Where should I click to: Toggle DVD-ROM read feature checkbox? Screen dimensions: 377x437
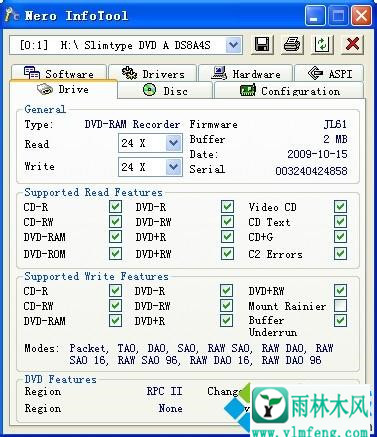pyautogui.click(x=115, y=254)
